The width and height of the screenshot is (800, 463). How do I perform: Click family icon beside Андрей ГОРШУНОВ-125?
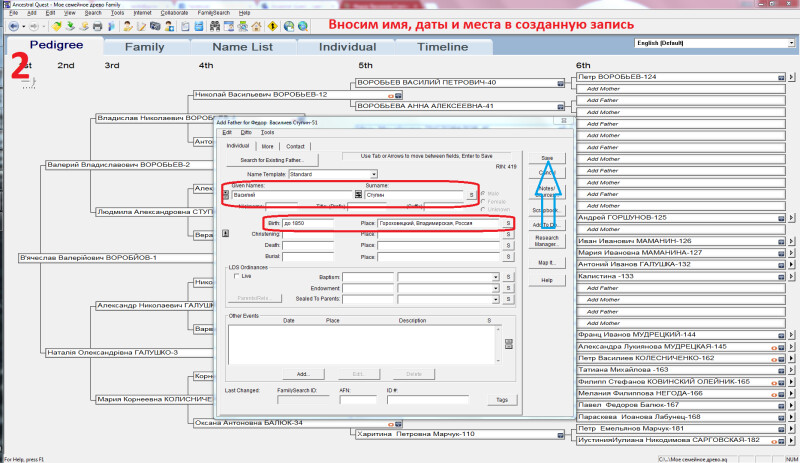point(781,218)
